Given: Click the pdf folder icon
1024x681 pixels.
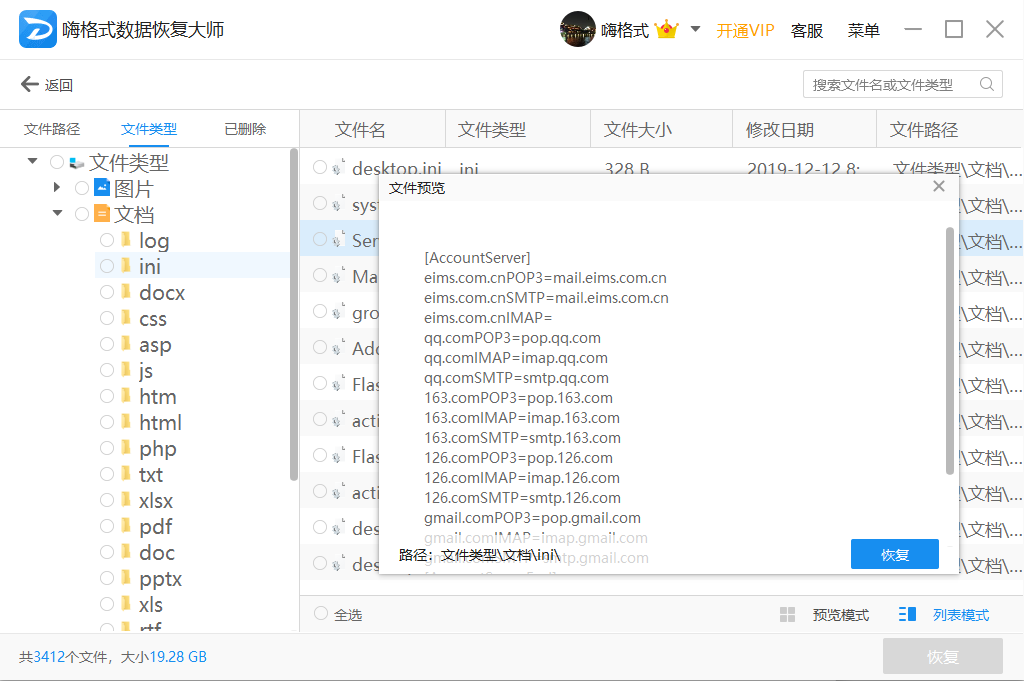Looking at the screenshot, I should (x=126, y=526).
